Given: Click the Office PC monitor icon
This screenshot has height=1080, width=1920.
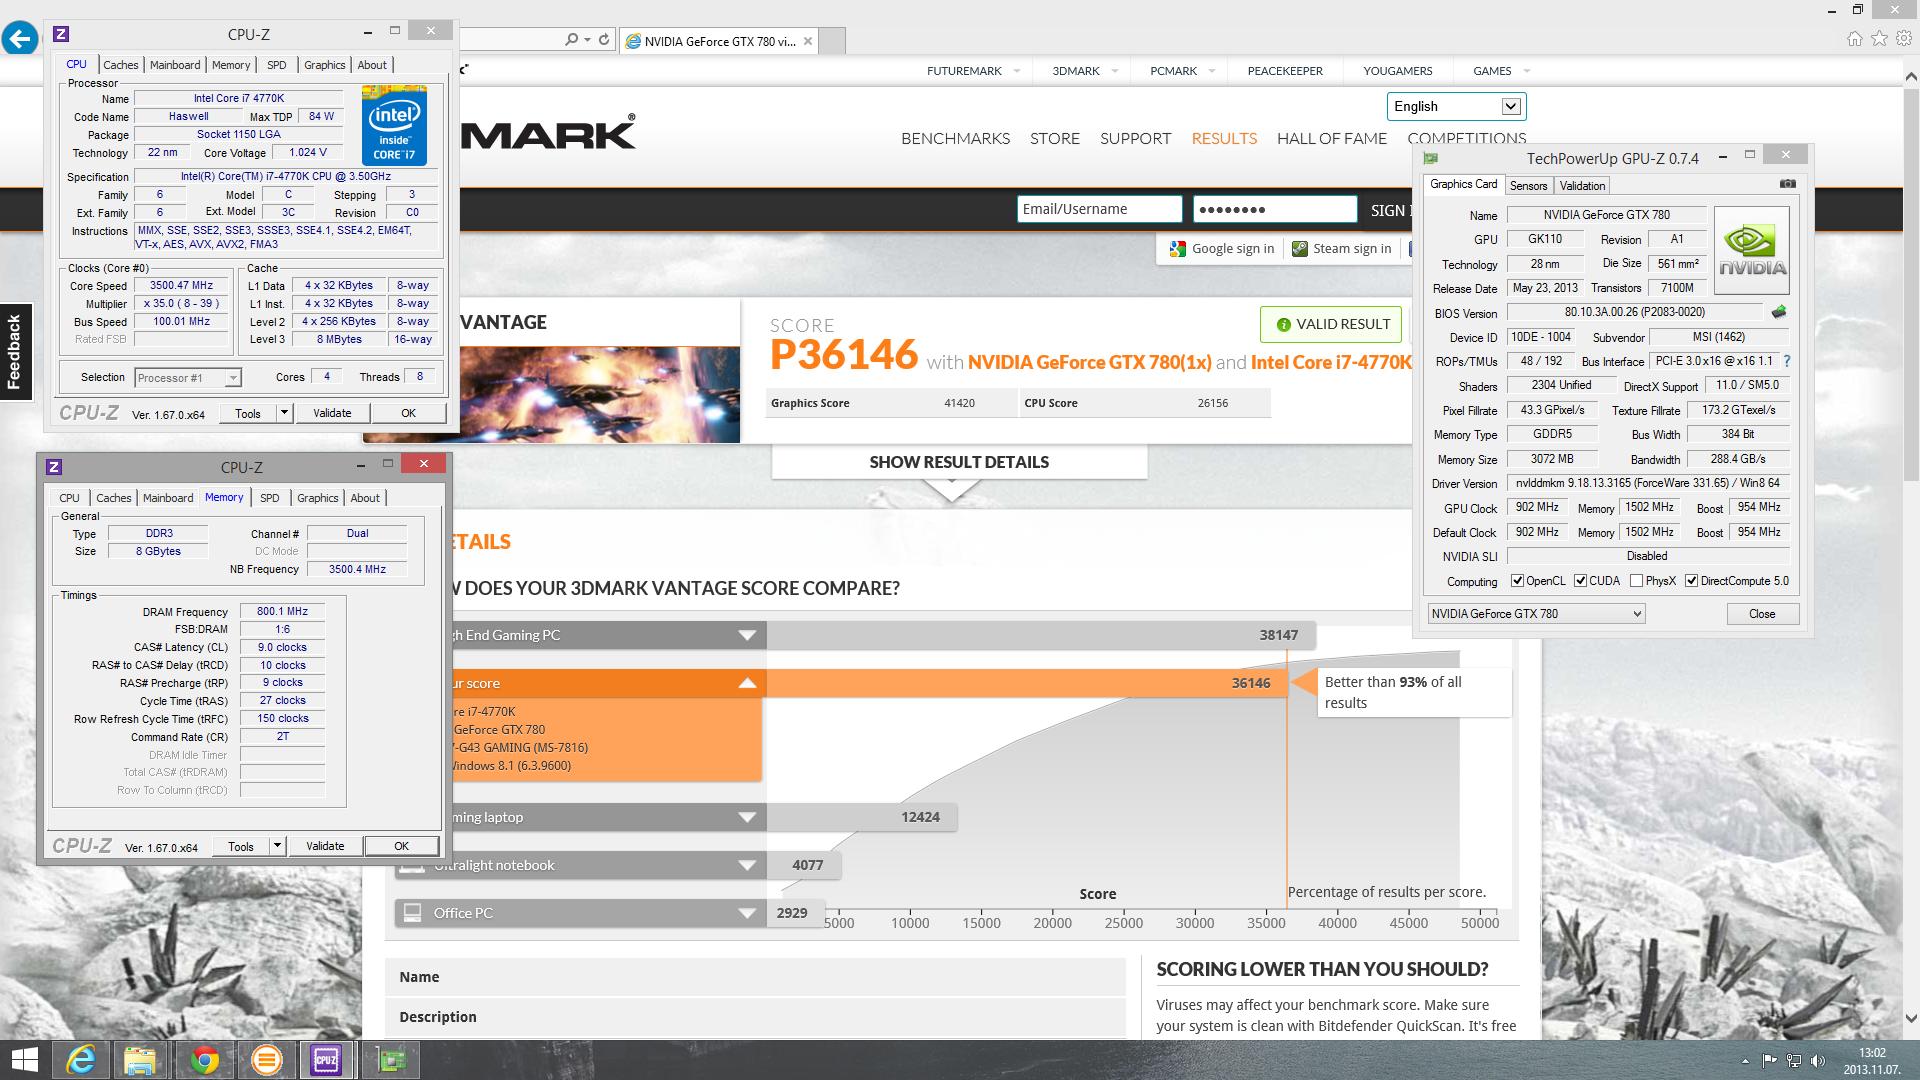Looking at the screenshot, I should click(410, 912).
